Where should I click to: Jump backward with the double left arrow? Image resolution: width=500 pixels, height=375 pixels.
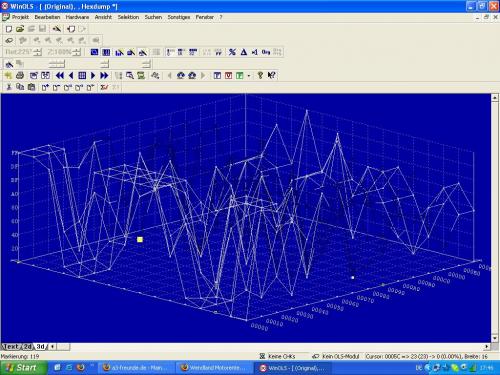60,76
